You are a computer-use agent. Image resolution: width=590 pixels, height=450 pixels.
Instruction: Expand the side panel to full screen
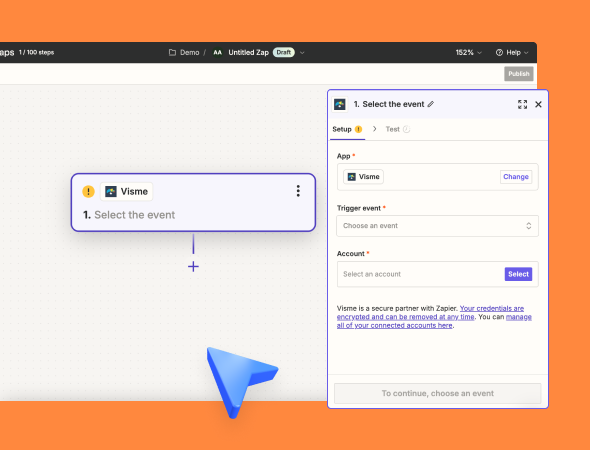(522, 104)
